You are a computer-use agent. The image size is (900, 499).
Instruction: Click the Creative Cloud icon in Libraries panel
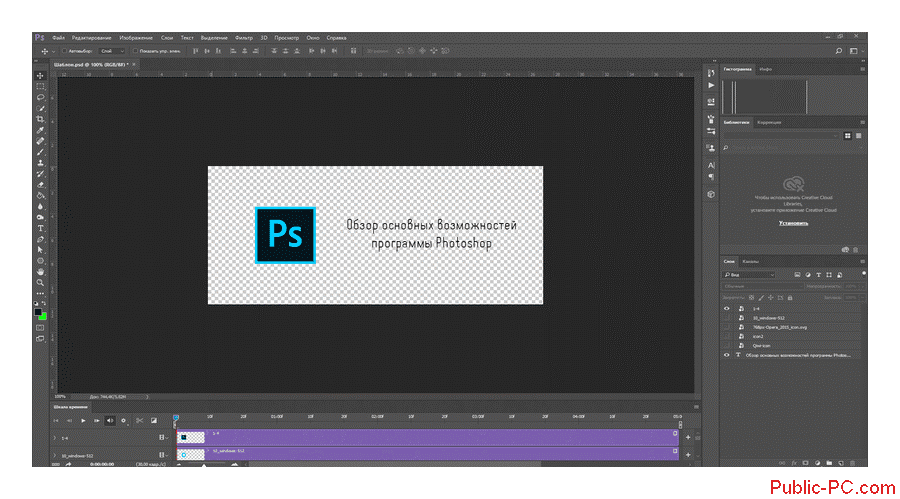tap(793, 184)
